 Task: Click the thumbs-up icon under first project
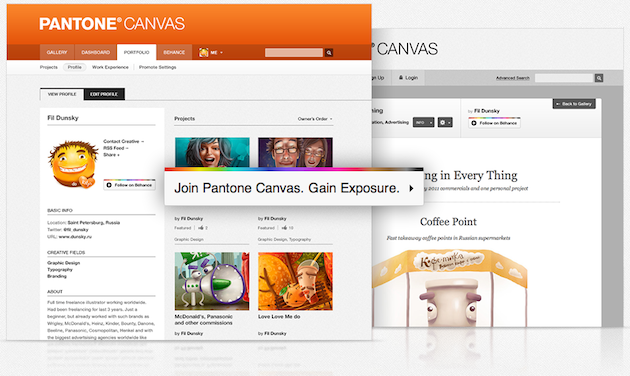click(x=201, y=228)
